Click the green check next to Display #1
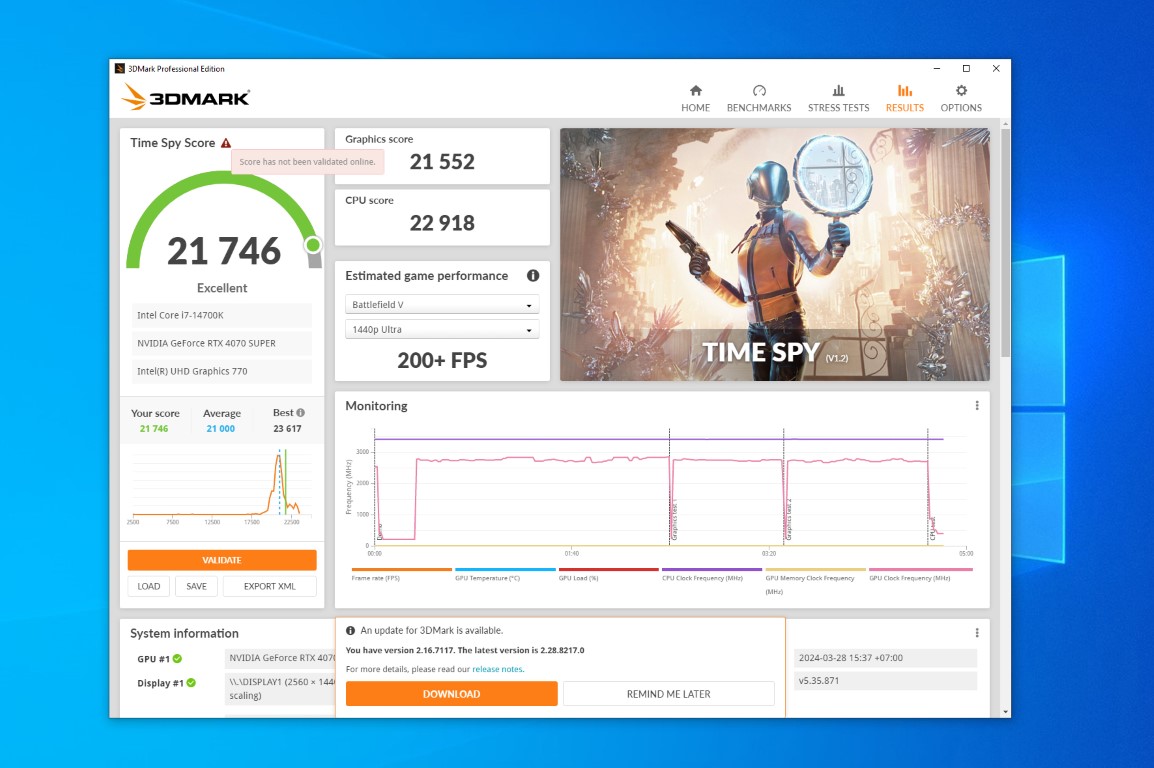The width and height of the screenshot is (1154, 768). coord(191,683)
